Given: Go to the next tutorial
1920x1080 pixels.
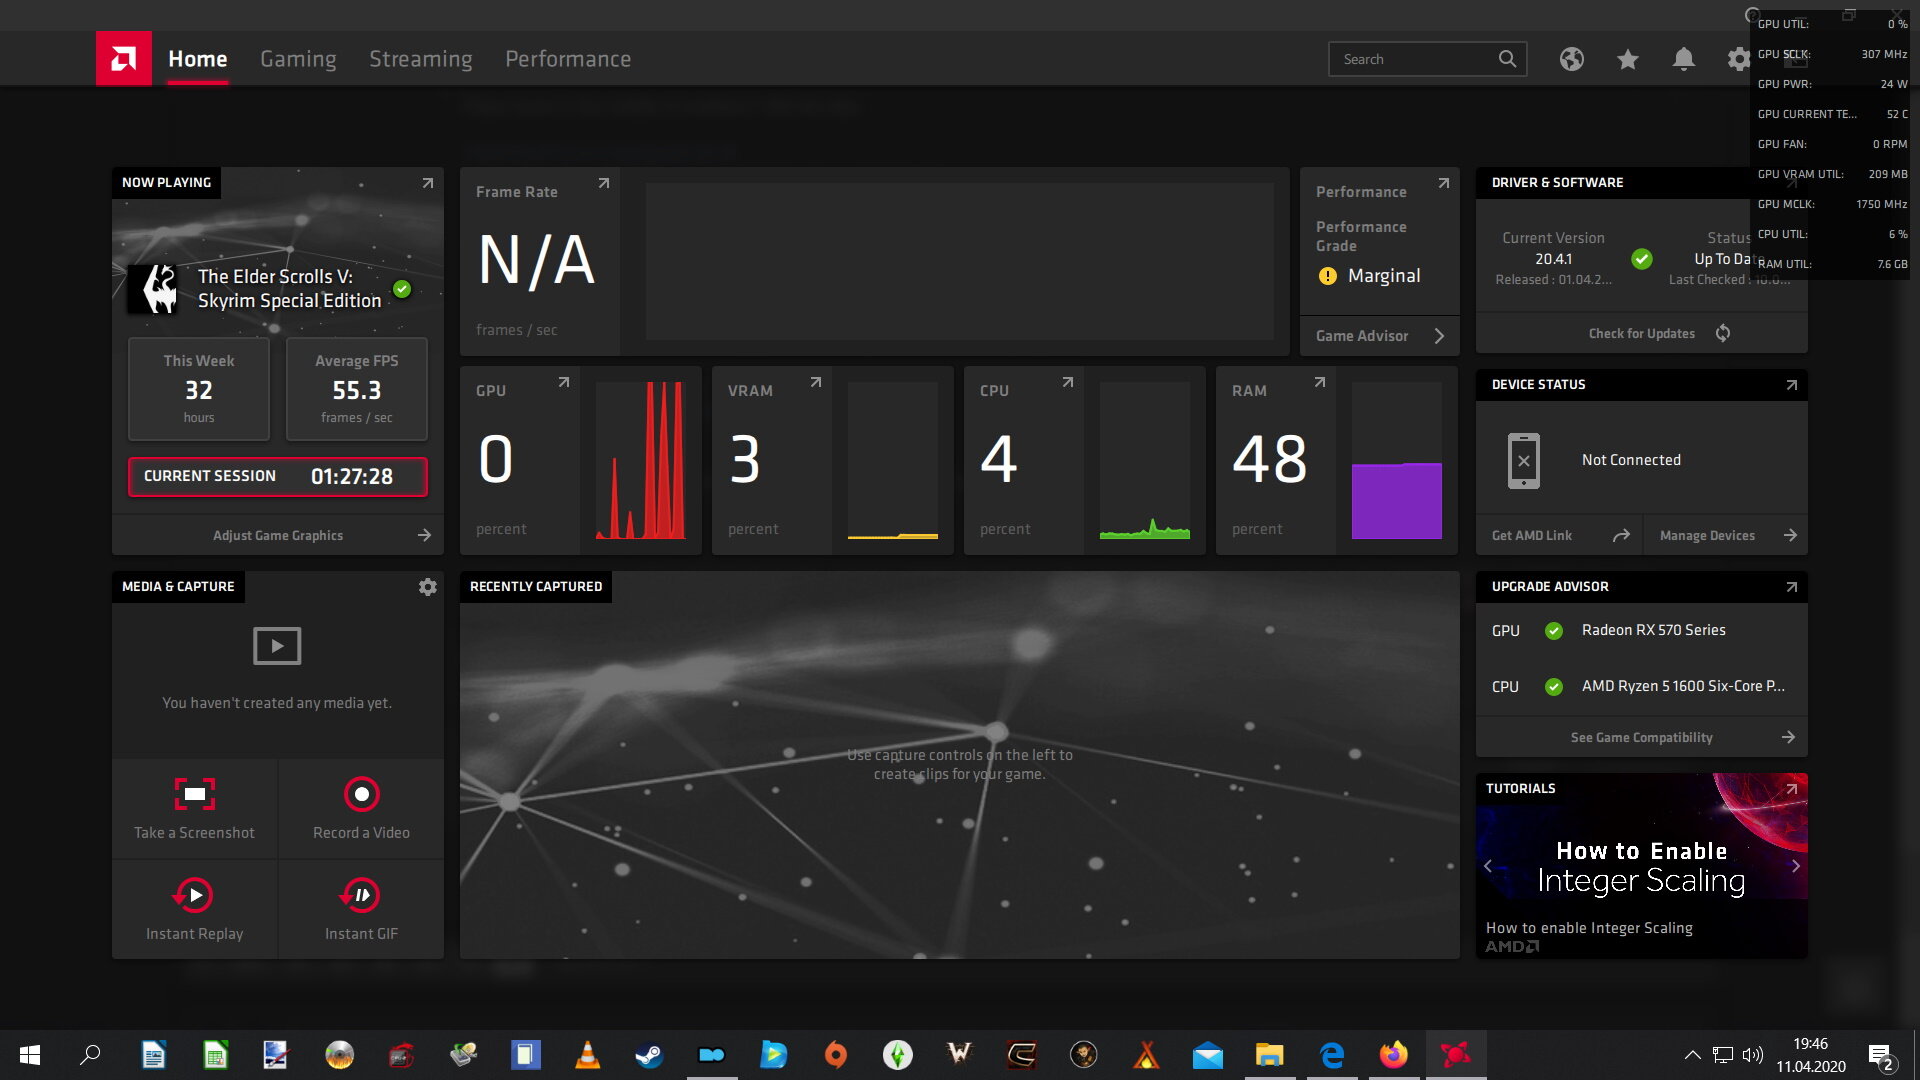Looking at the screenshot, I should click(x=1795, y=866).
